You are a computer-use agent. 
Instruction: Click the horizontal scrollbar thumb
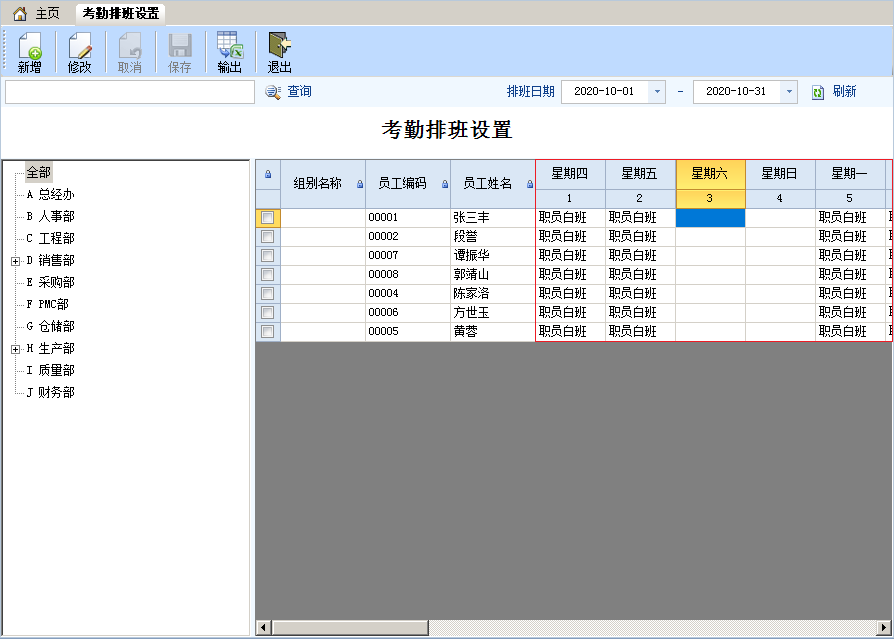coord(350,628)
